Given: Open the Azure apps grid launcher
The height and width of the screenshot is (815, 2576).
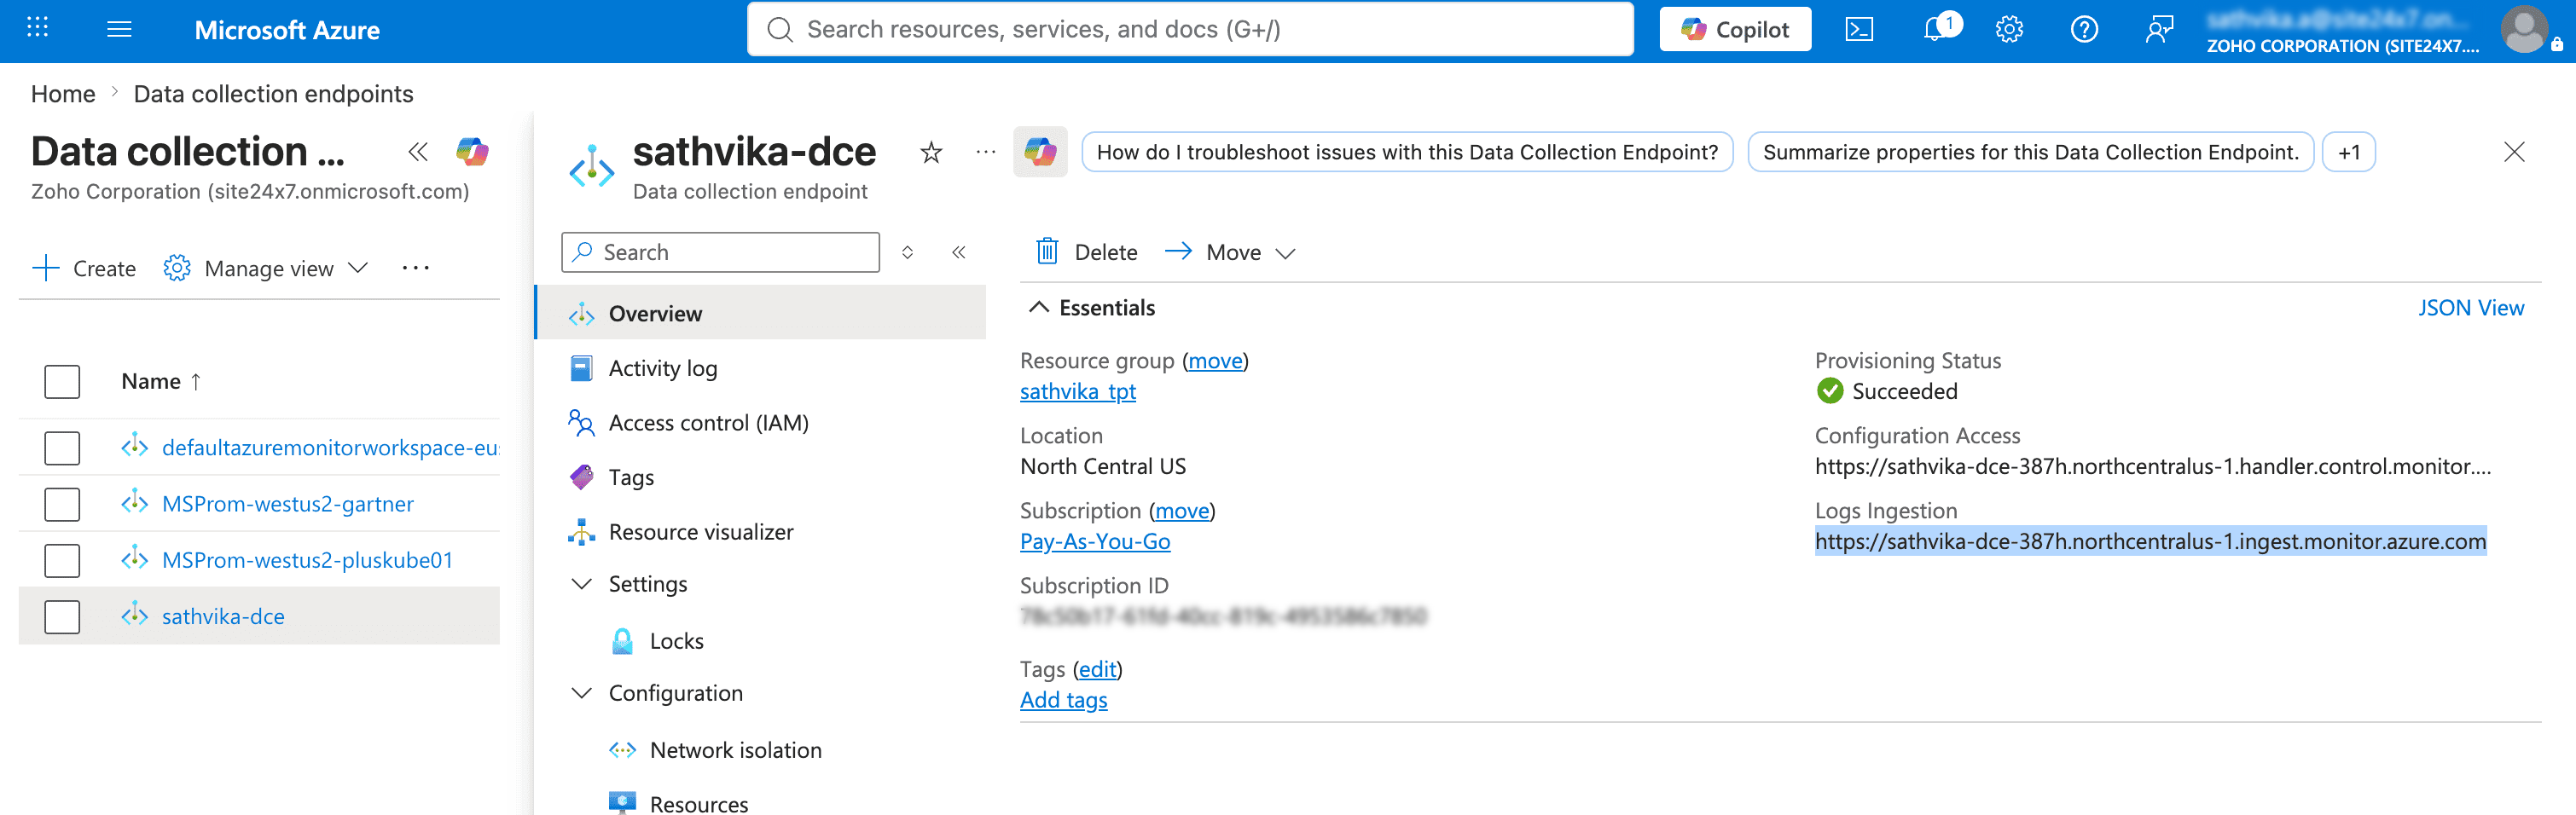Looking at the screenshot, I should click(x=37, y=27).
